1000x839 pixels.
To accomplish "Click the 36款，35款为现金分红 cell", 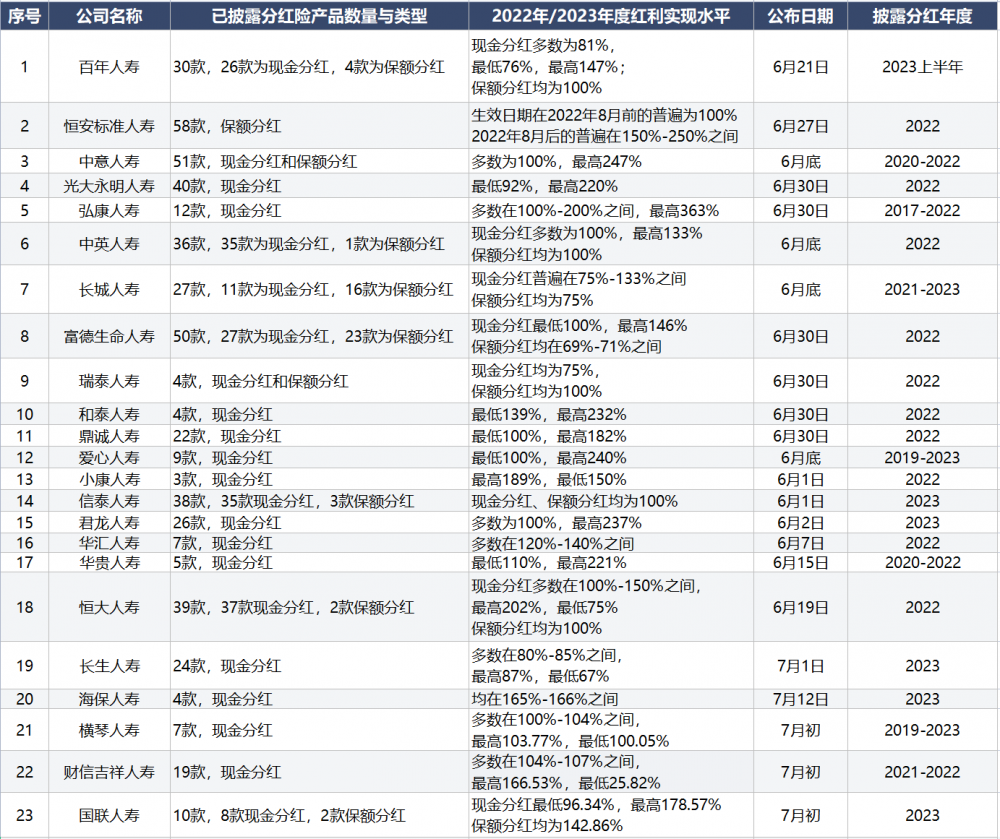I will coord(319,244).
